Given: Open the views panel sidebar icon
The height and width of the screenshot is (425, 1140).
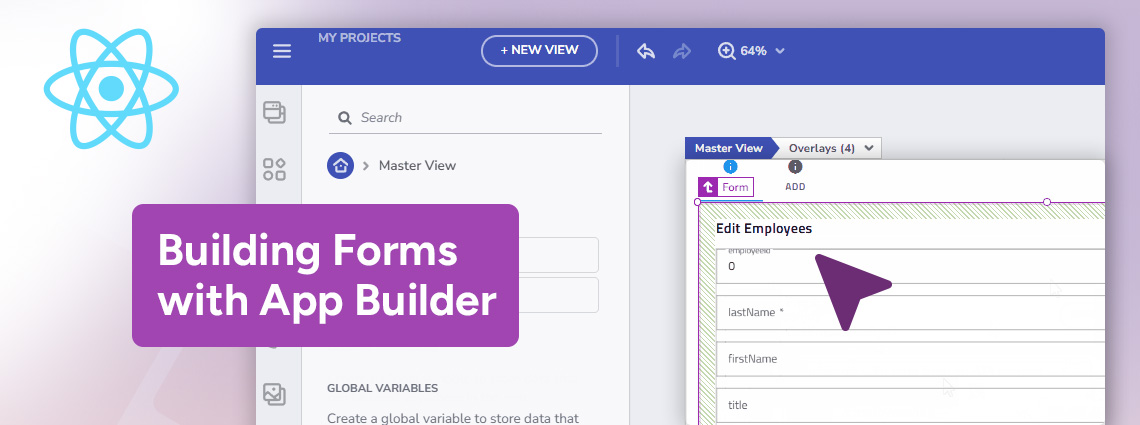Looking at the screenshot, I should click(x=274, y=112).
